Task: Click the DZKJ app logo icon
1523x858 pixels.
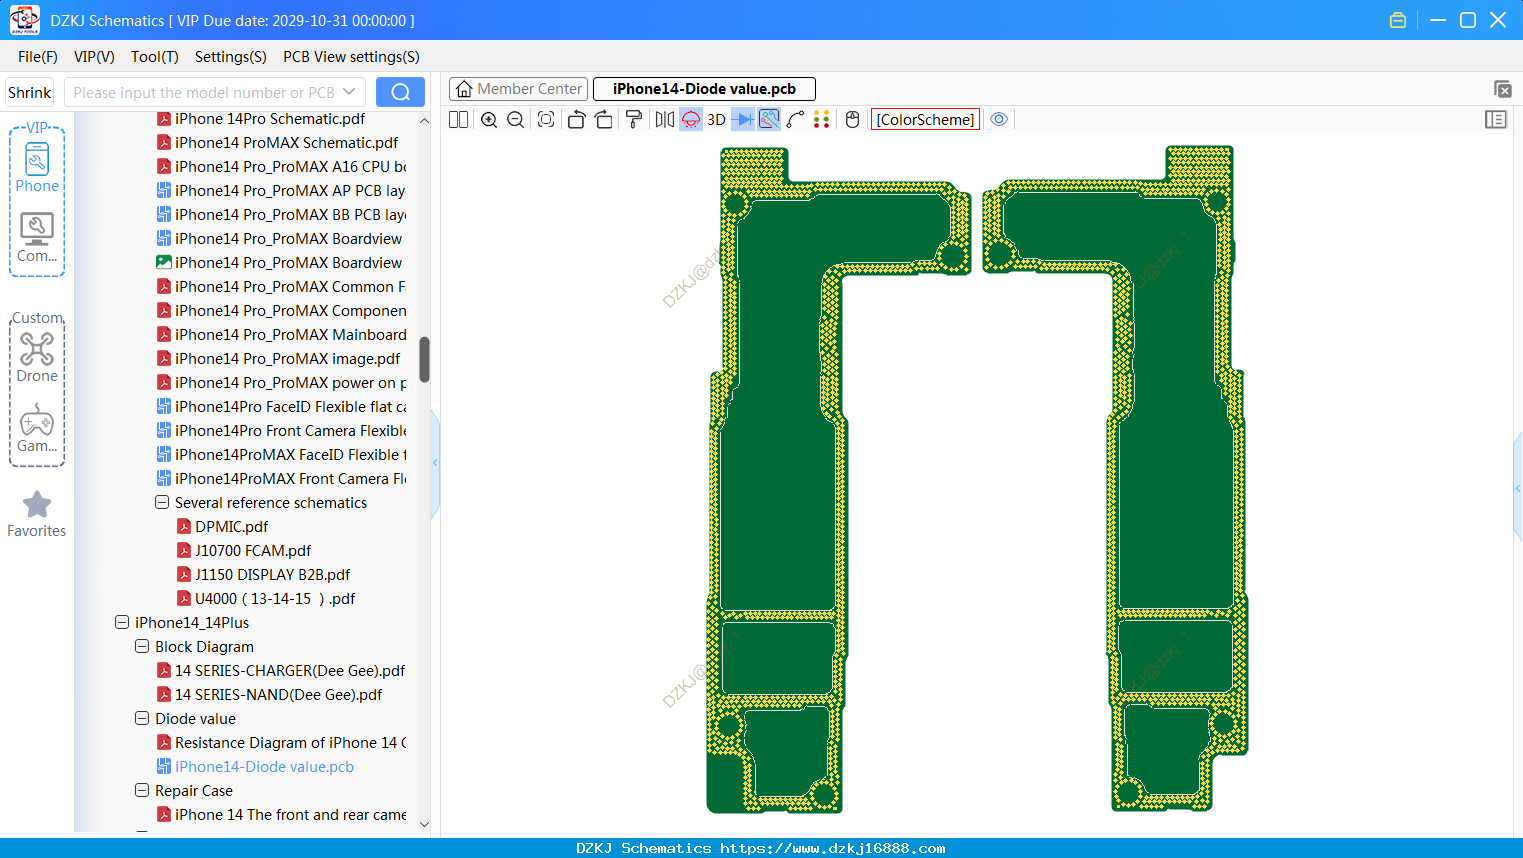Action: tap(24, 20)
